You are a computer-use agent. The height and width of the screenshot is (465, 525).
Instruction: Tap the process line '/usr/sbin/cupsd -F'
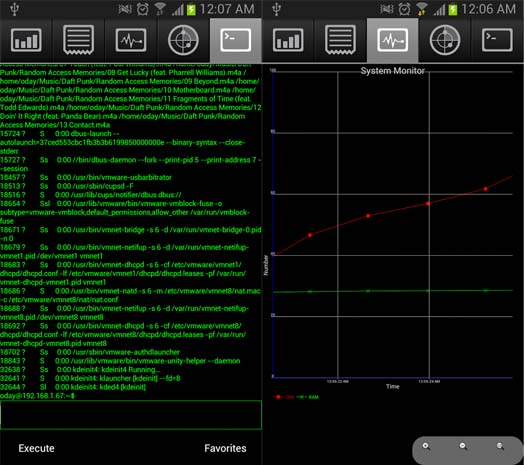tap(67, 186)
